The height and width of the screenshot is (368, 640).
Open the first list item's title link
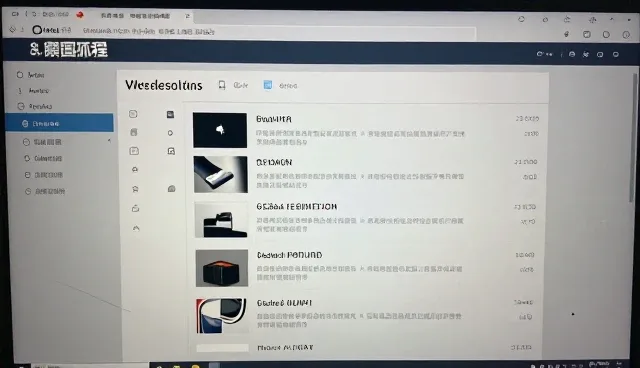point(273,119)
